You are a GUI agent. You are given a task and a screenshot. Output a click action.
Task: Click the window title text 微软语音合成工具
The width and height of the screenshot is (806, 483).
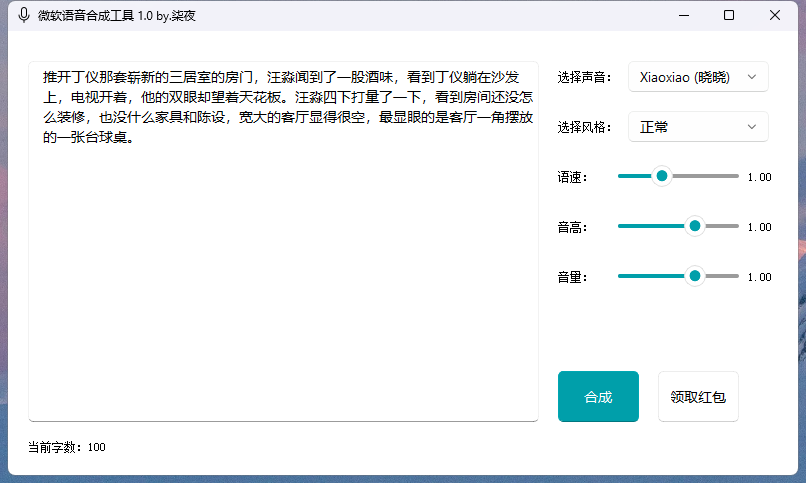tap(104, 15)
